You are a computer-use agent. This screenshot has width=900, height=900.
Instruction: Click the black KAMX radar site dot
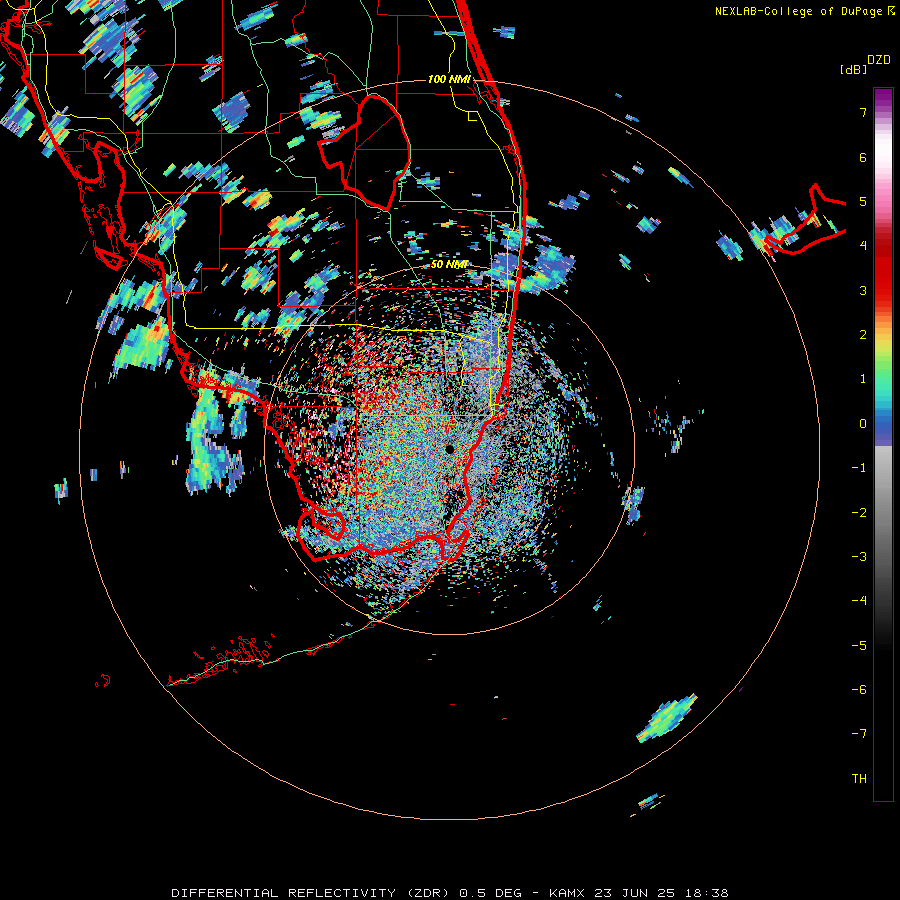click(449, 449)
